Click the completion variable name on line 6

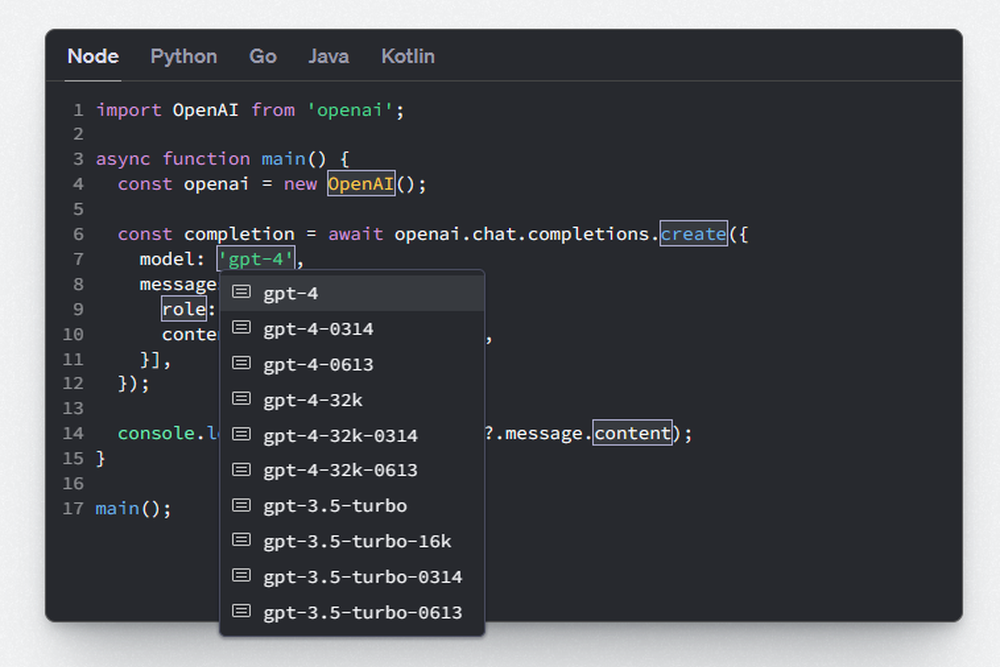pyautogui.click(x=239, y=234)
